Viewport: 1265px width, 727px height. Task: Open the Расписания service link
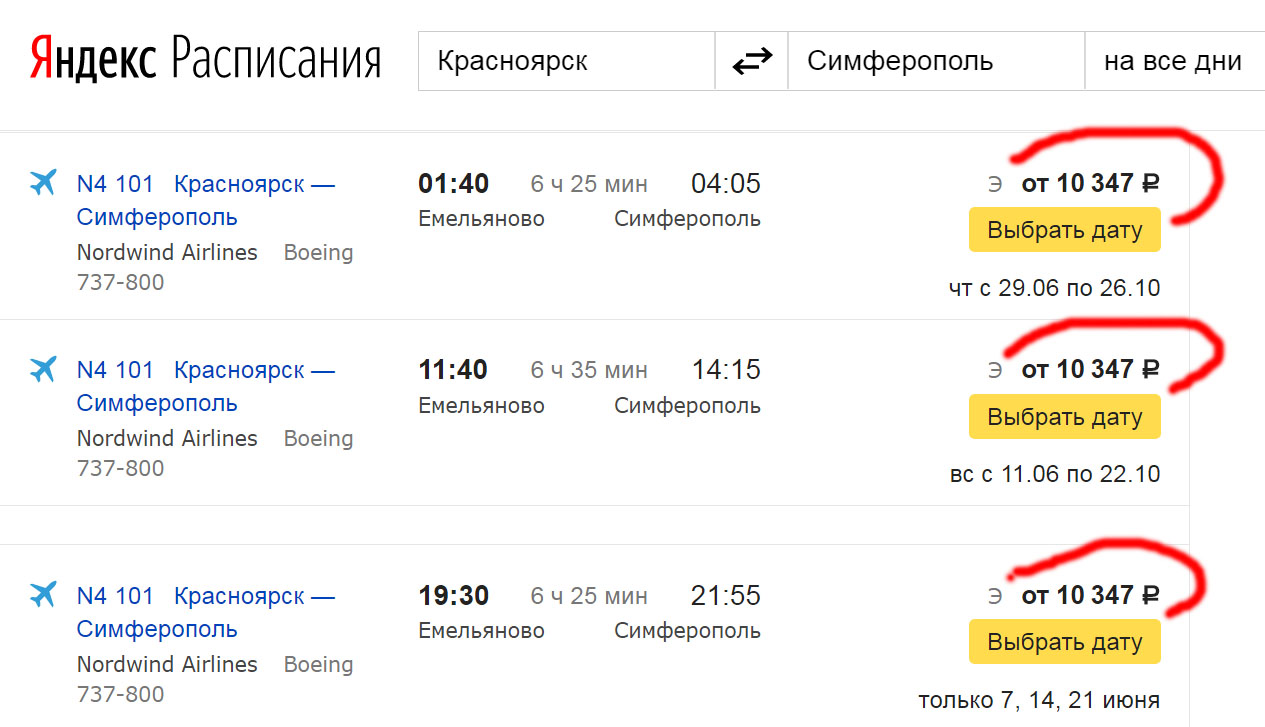[x=276, y=60]
